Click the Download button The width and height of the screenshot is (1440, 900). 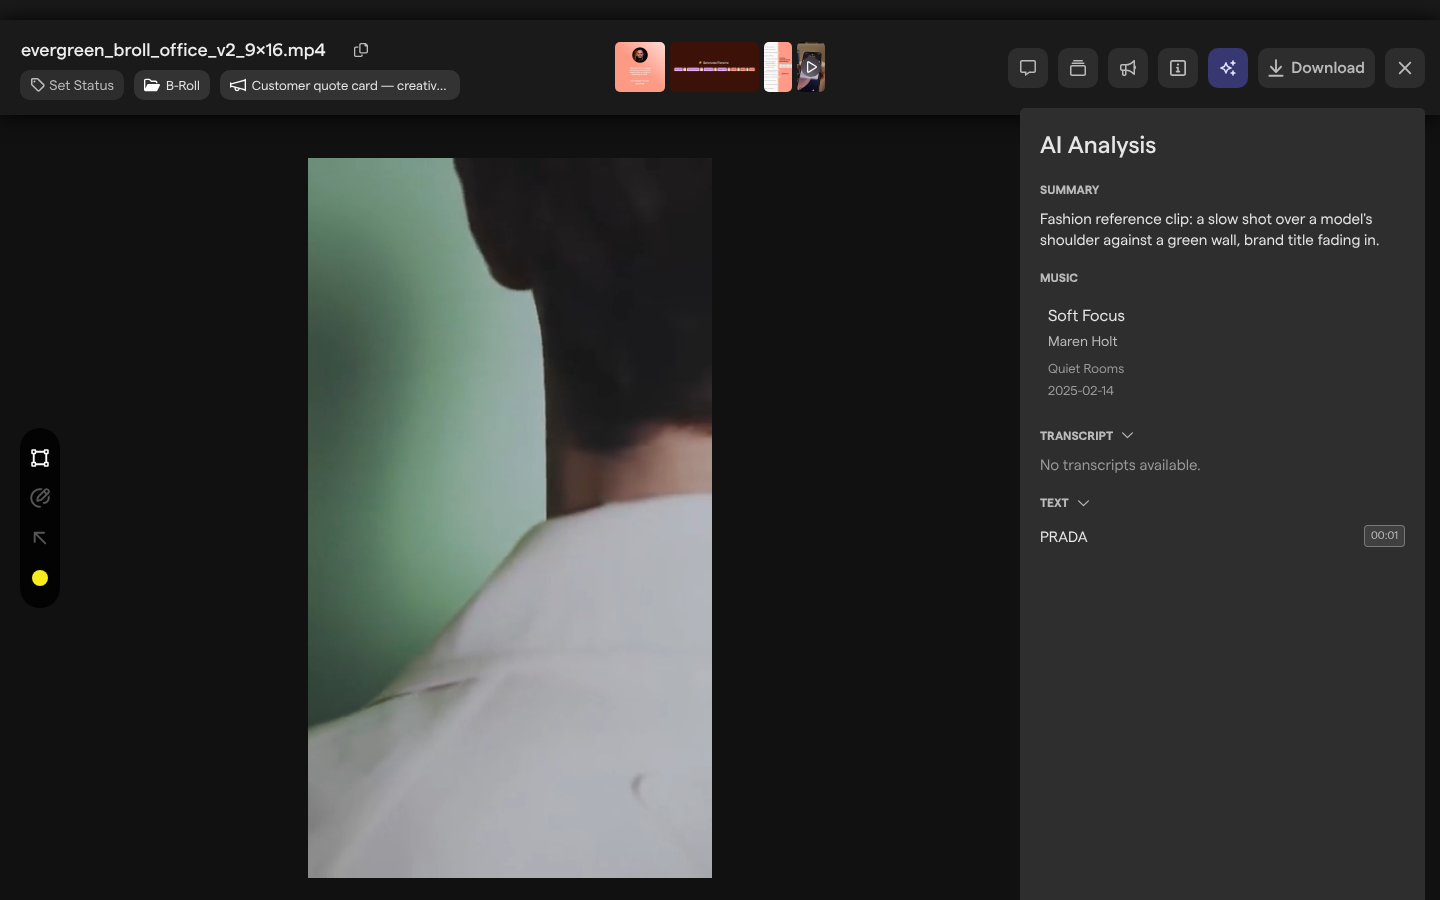(x=1316, y=68)
